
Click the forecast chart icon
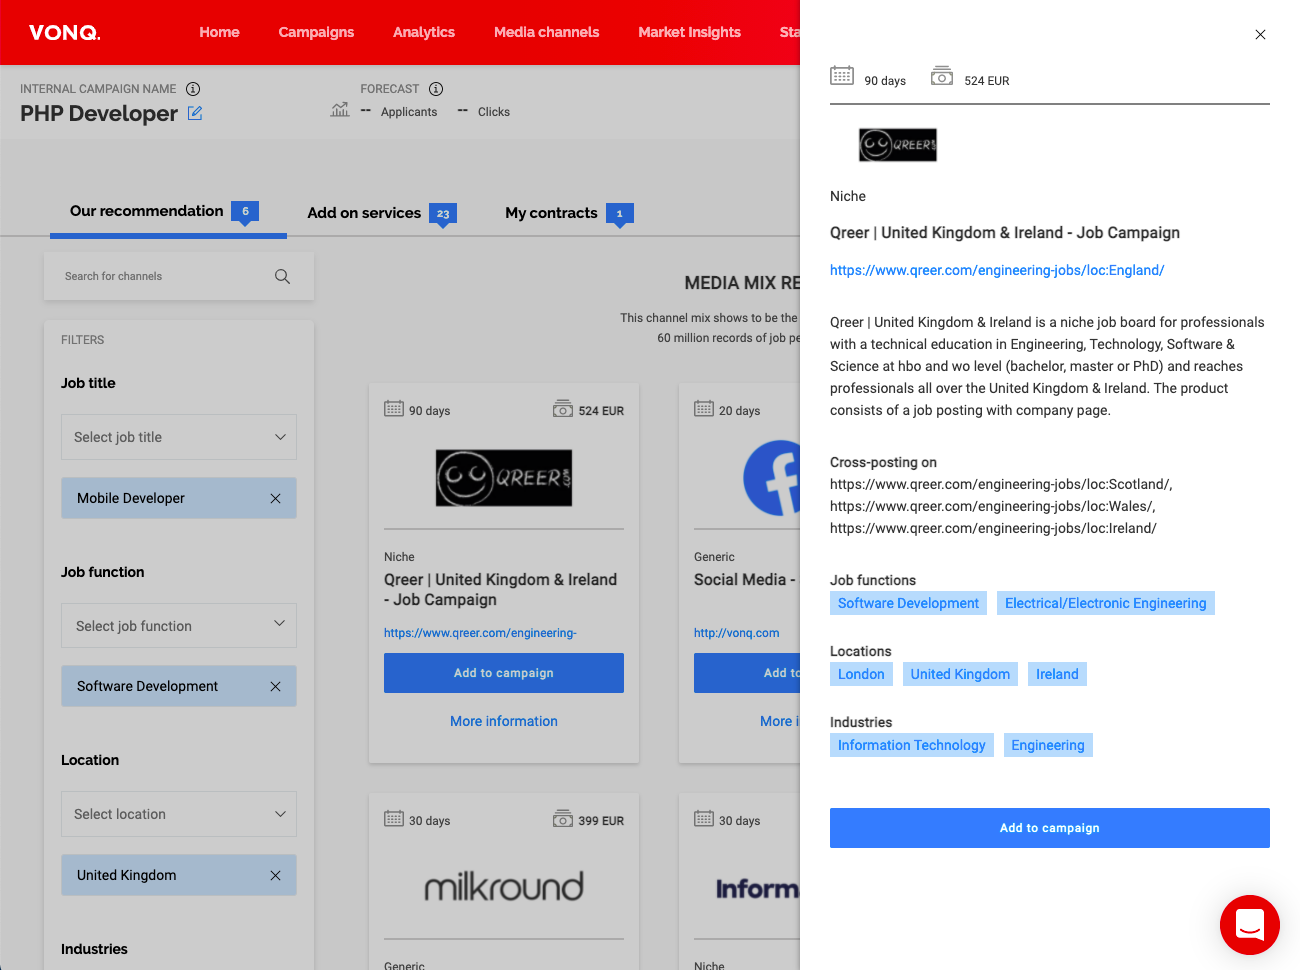point(340,109)
